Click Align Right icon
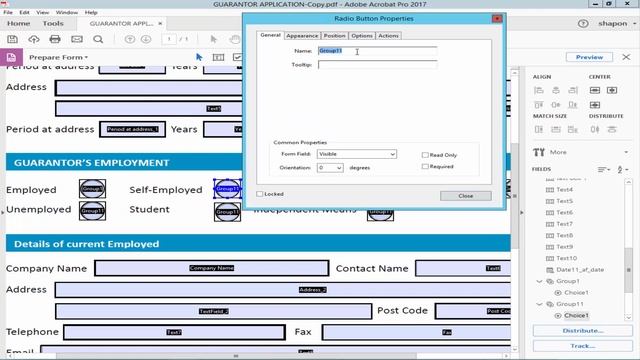 pyautogui.click(x=573, y=90)
